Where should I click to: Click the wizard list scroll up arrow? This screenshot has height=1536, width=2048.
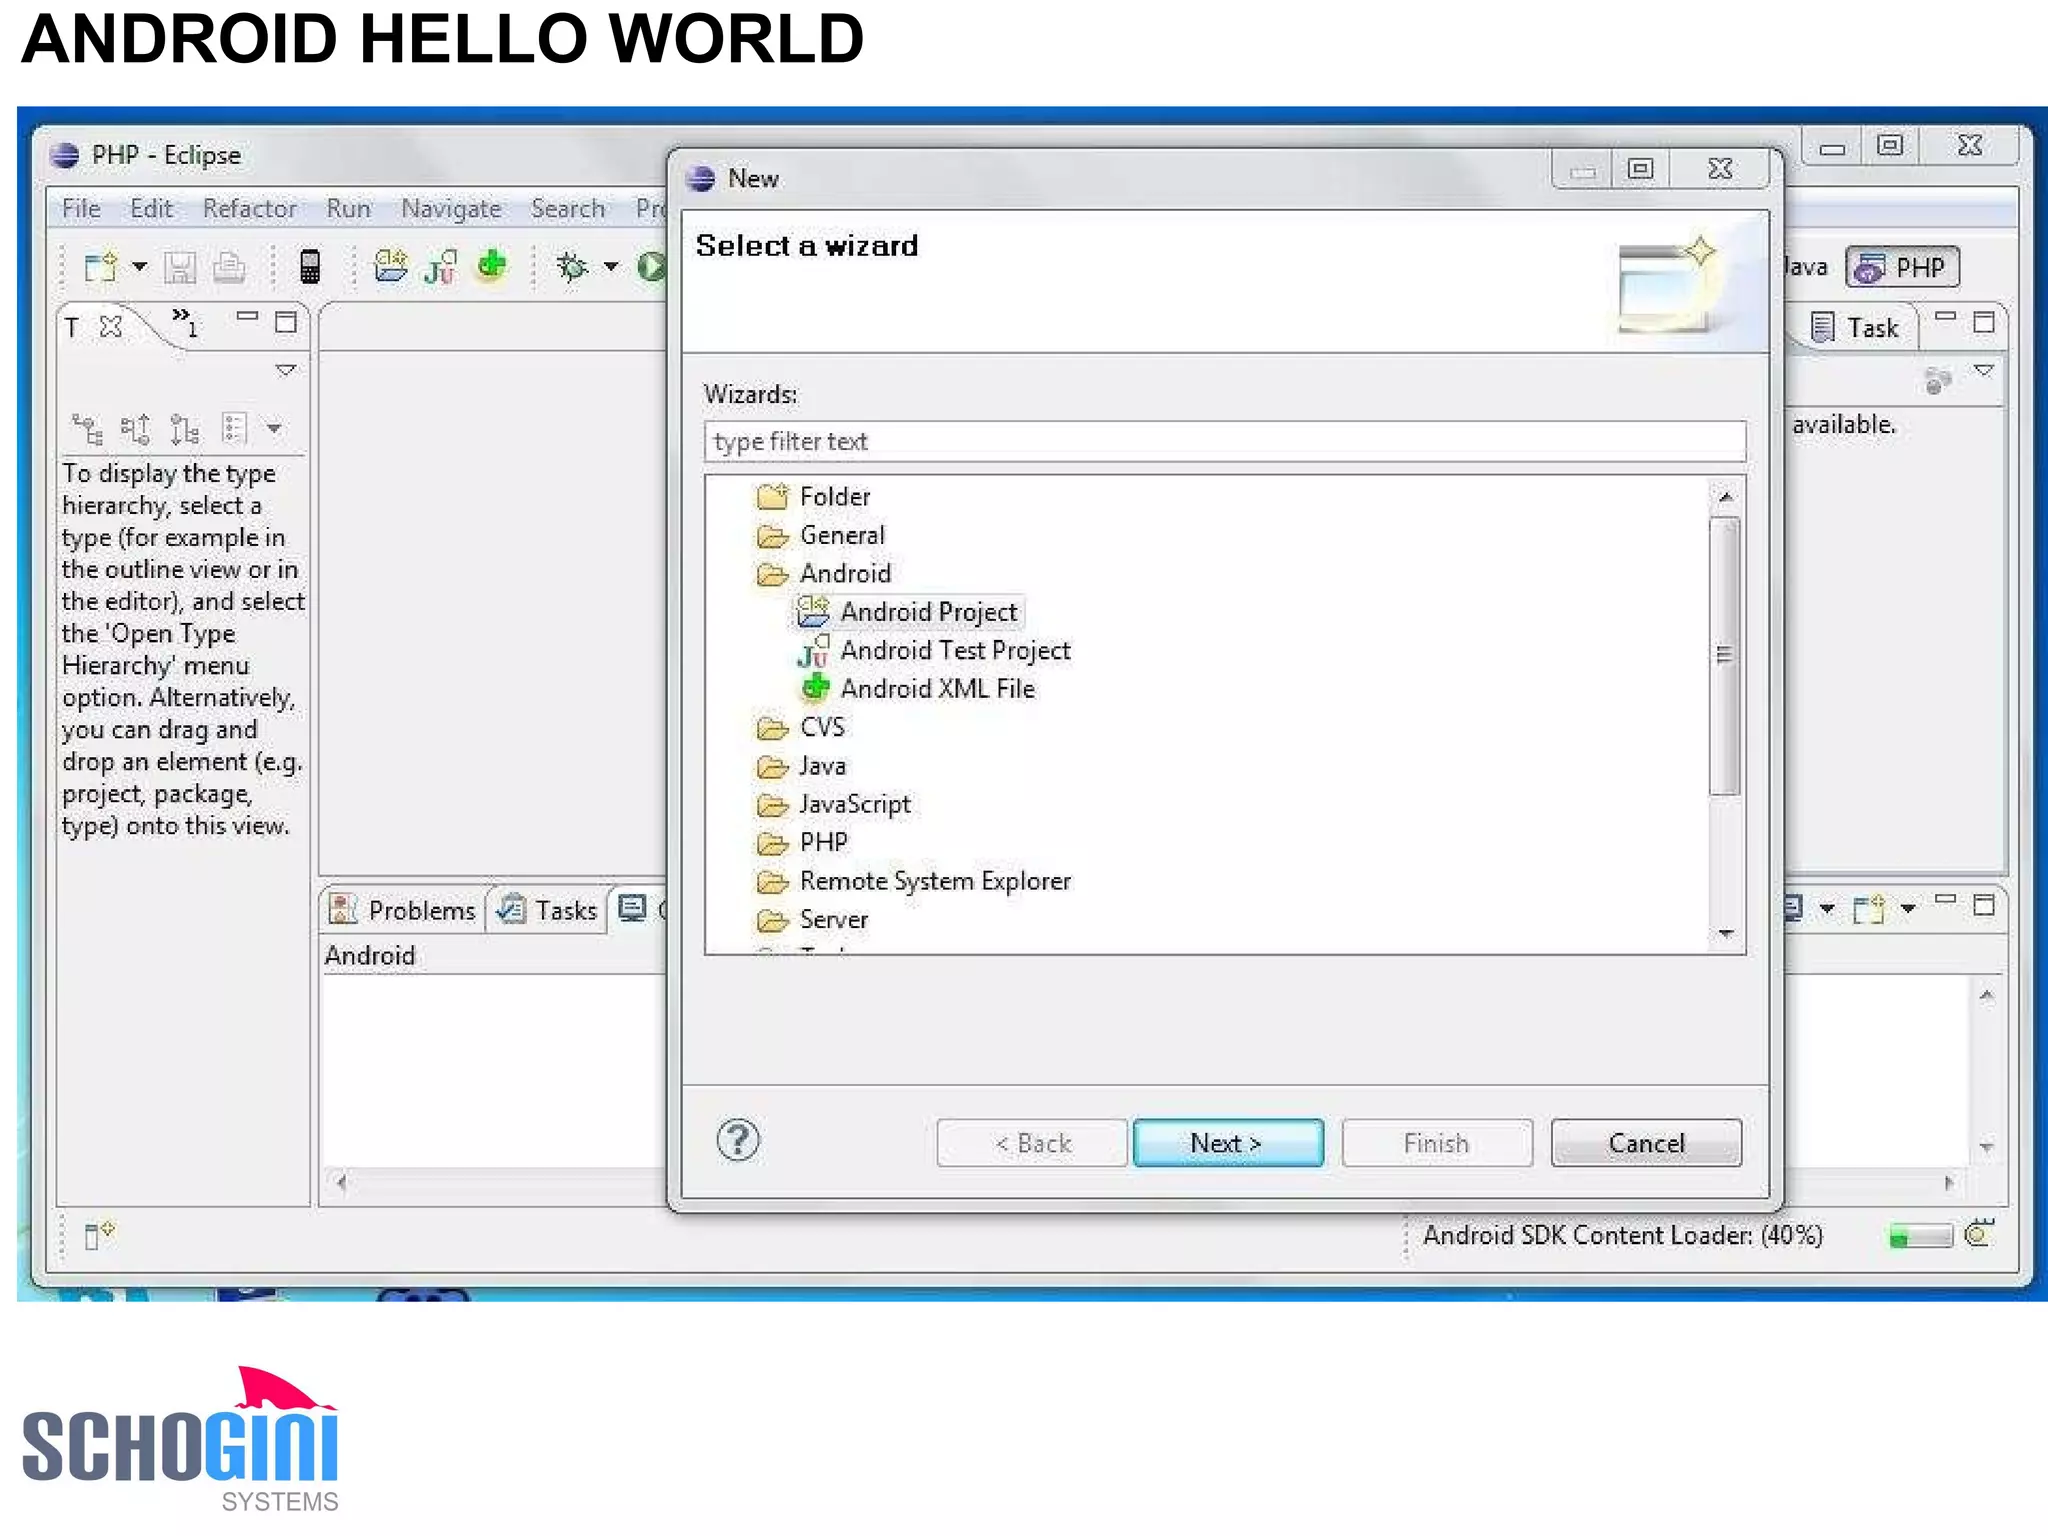pyautogui.click(x=1725, y=497)
